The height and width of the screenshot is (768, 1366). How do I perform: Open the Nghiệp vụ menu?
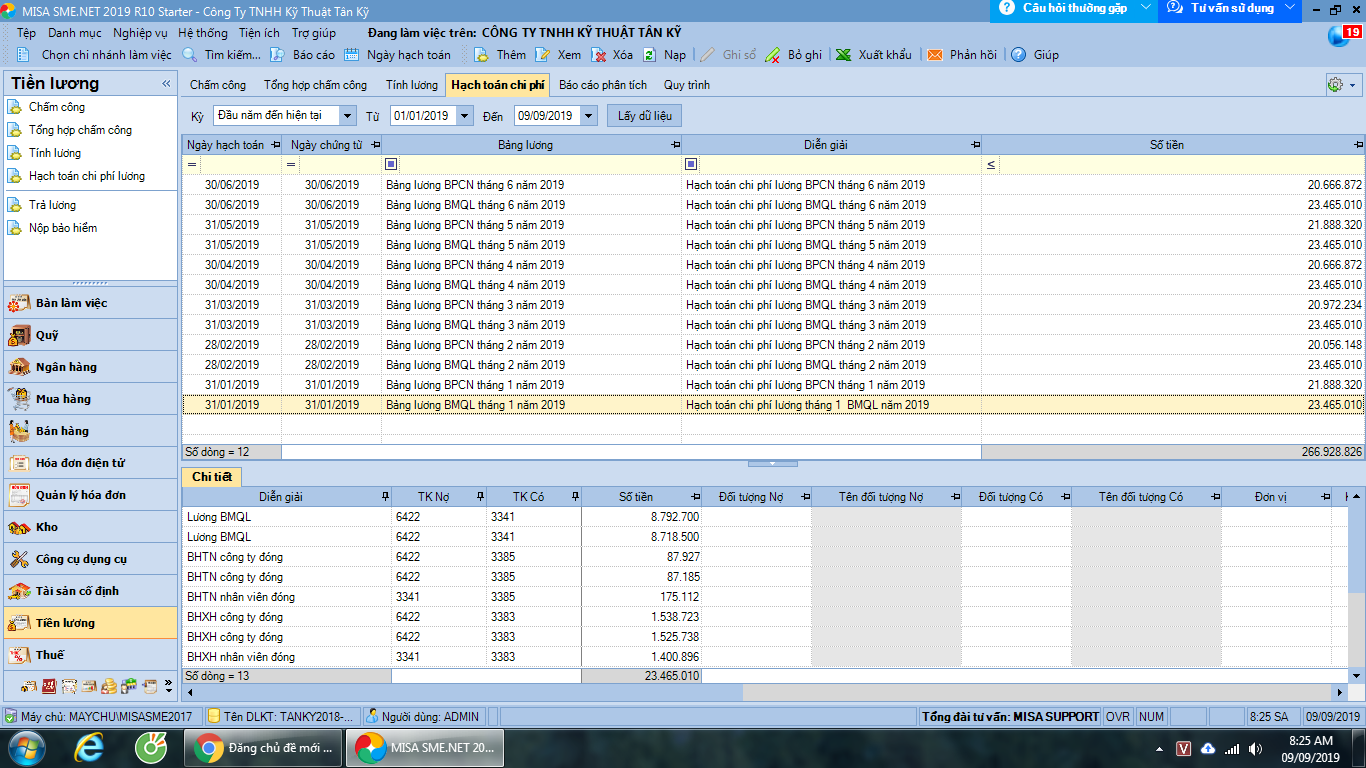coord(140,33)
